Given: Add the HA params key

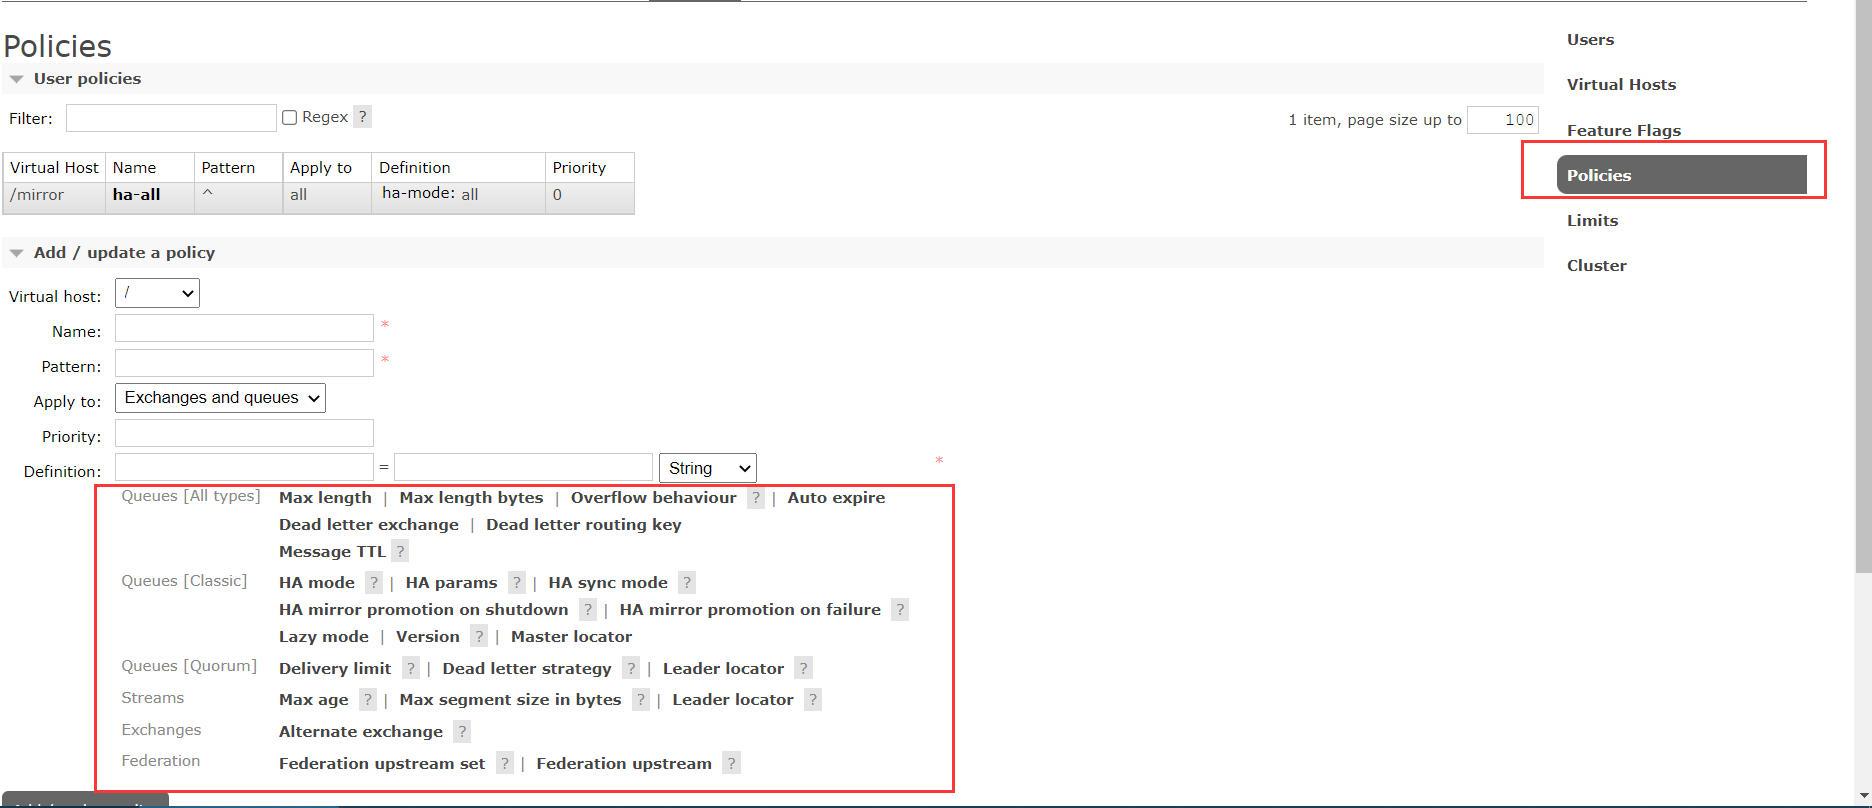Looking at the screenshot, I should coord(451,583).
